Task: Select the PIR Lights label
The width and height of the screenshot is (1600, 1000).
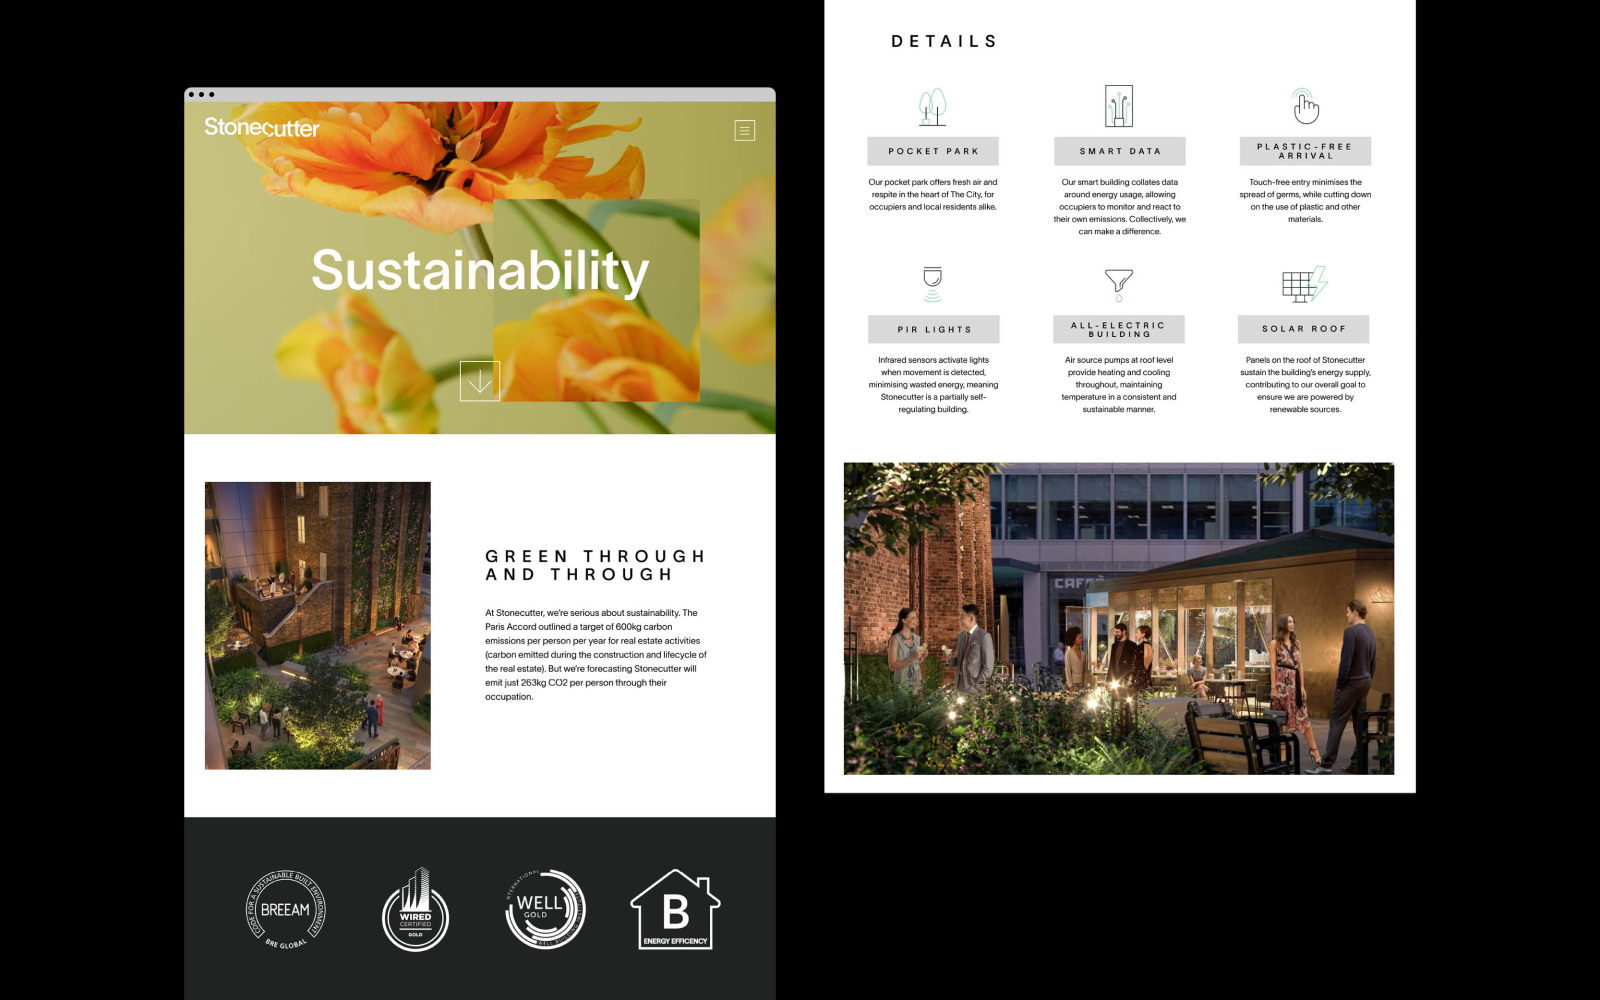Action: (933, 329)
